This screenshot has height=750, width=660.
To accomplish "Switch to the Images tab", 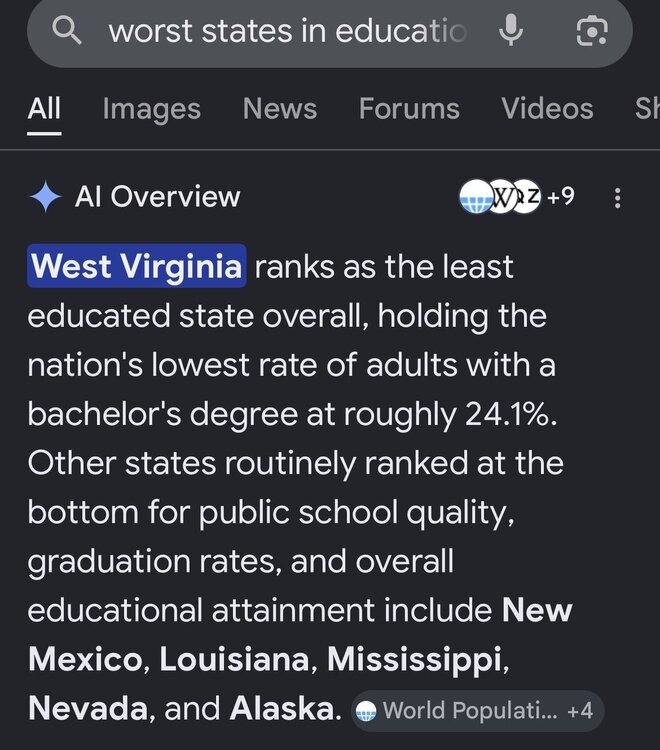I will [x=152, y=110].
